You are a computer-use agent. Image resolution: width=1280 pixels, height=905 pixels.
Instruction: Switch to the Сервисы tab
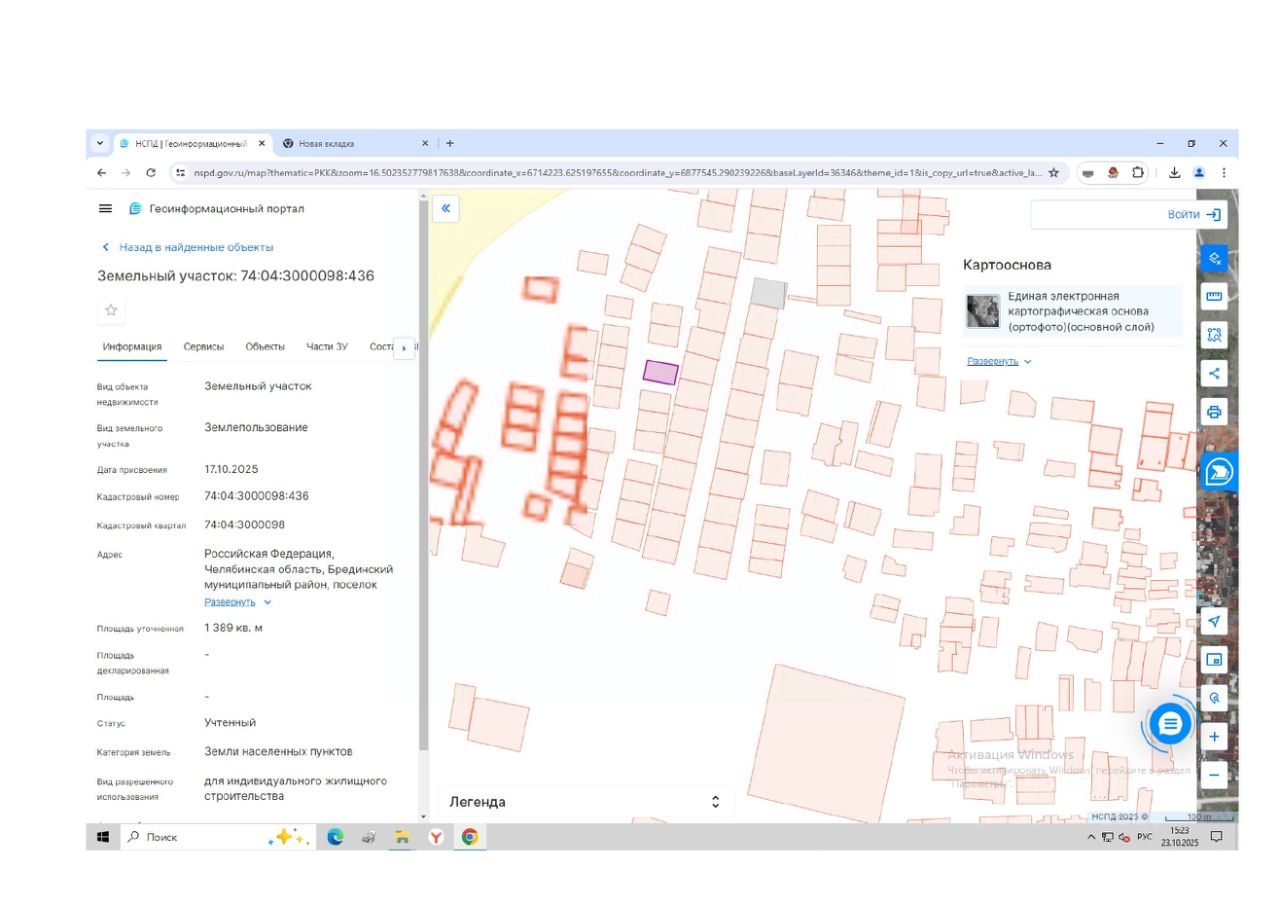coord(204,347)
